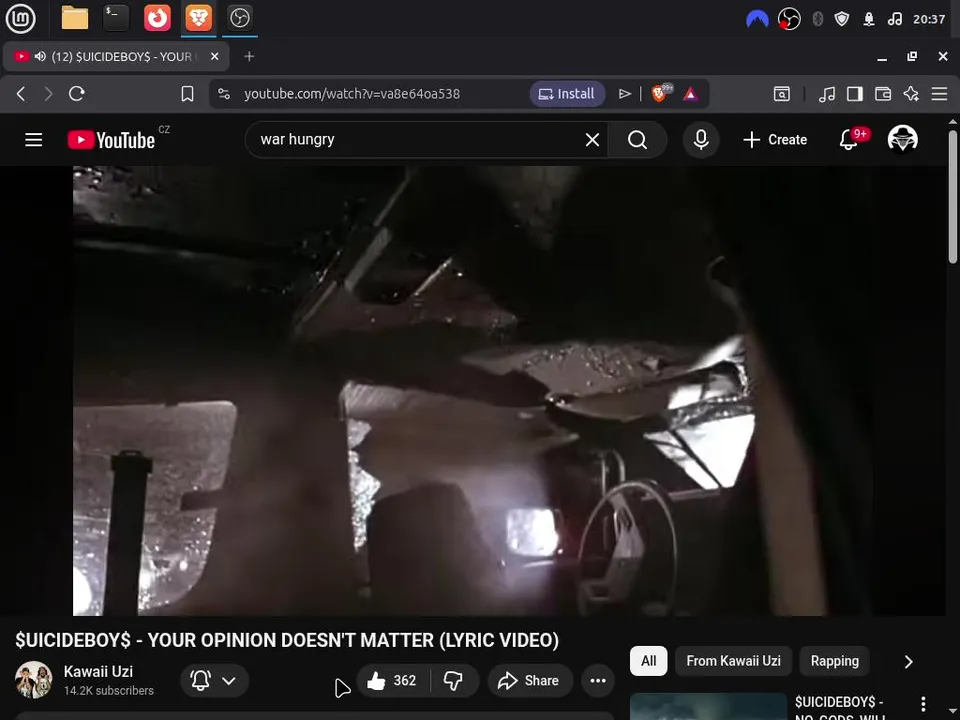Image resolution: width=960 pixels, height=720 pixels.
Task: Open the terminal from the panel
Action: (x=116, y=18)
